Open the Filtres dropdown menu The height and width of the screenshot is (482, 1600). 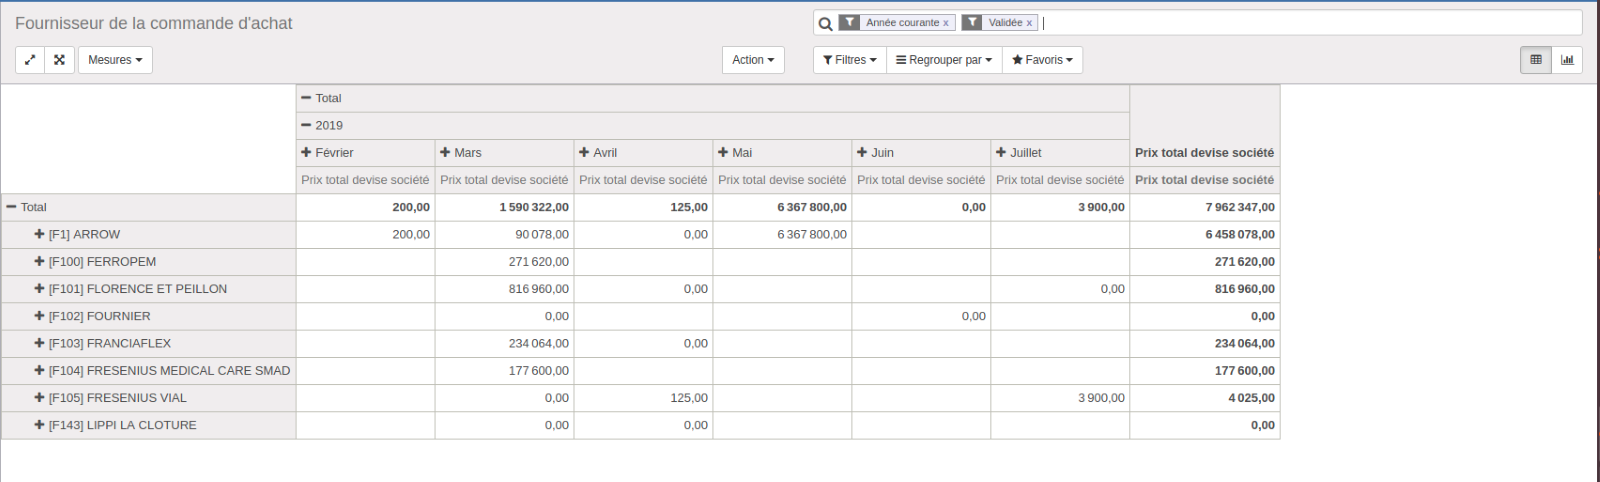point(849,60)
